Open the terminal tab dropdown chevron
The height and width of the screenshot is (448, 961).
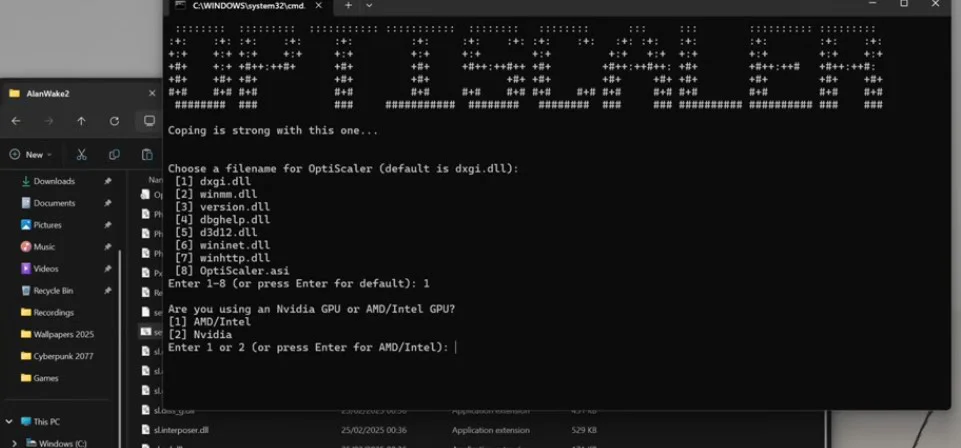point(369,5)
